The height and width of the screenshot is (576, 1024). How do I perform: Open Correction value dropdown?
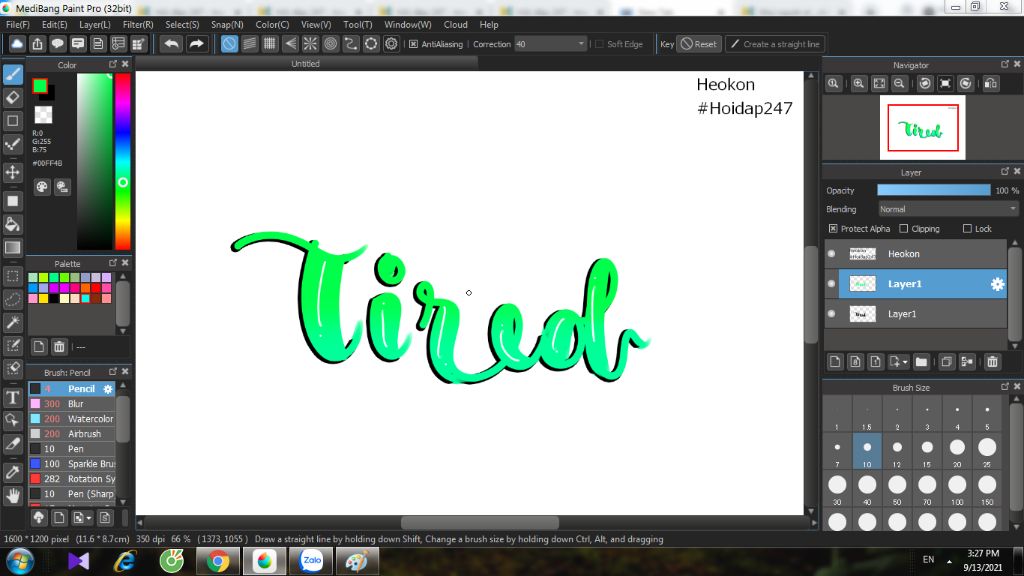(581, 44)
